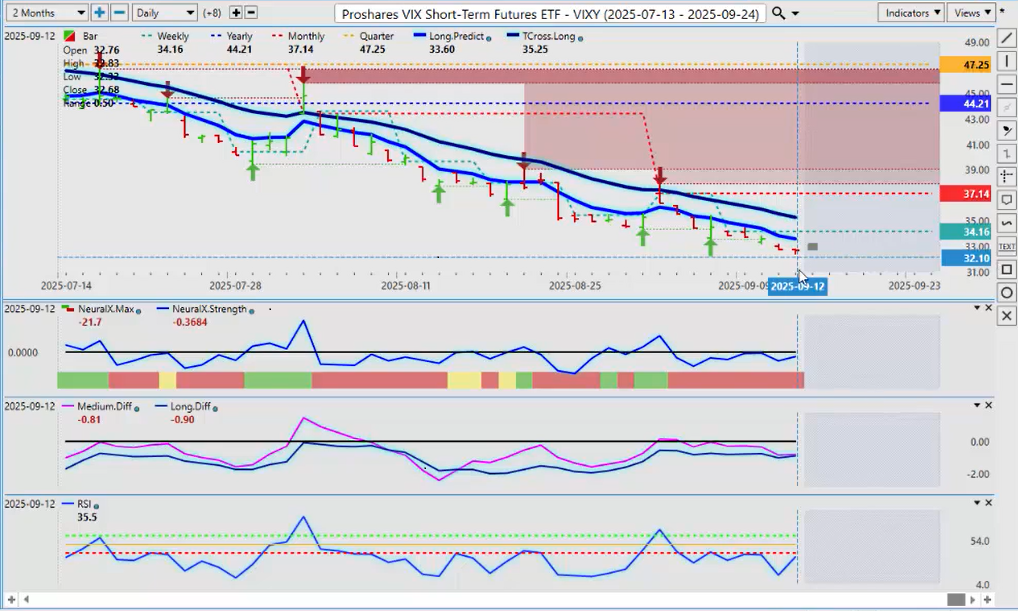
Task: Click the NeuralX.Max legend label
Action: click(x=106, y=309)
